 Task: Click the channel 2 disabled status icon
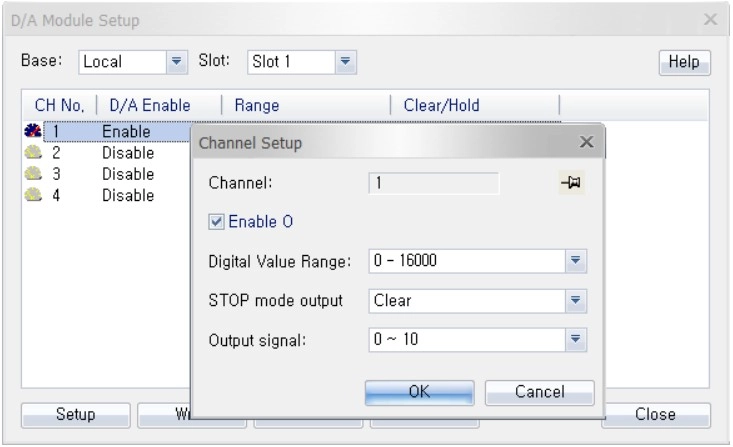(33, 152)
